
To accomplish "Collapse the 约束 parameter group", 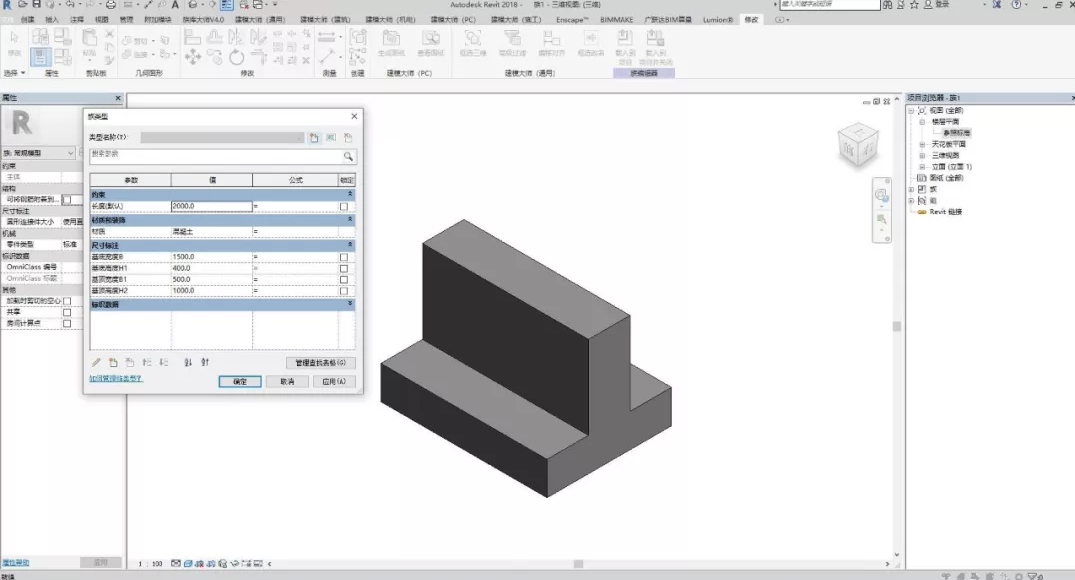I will click(350, 195).
